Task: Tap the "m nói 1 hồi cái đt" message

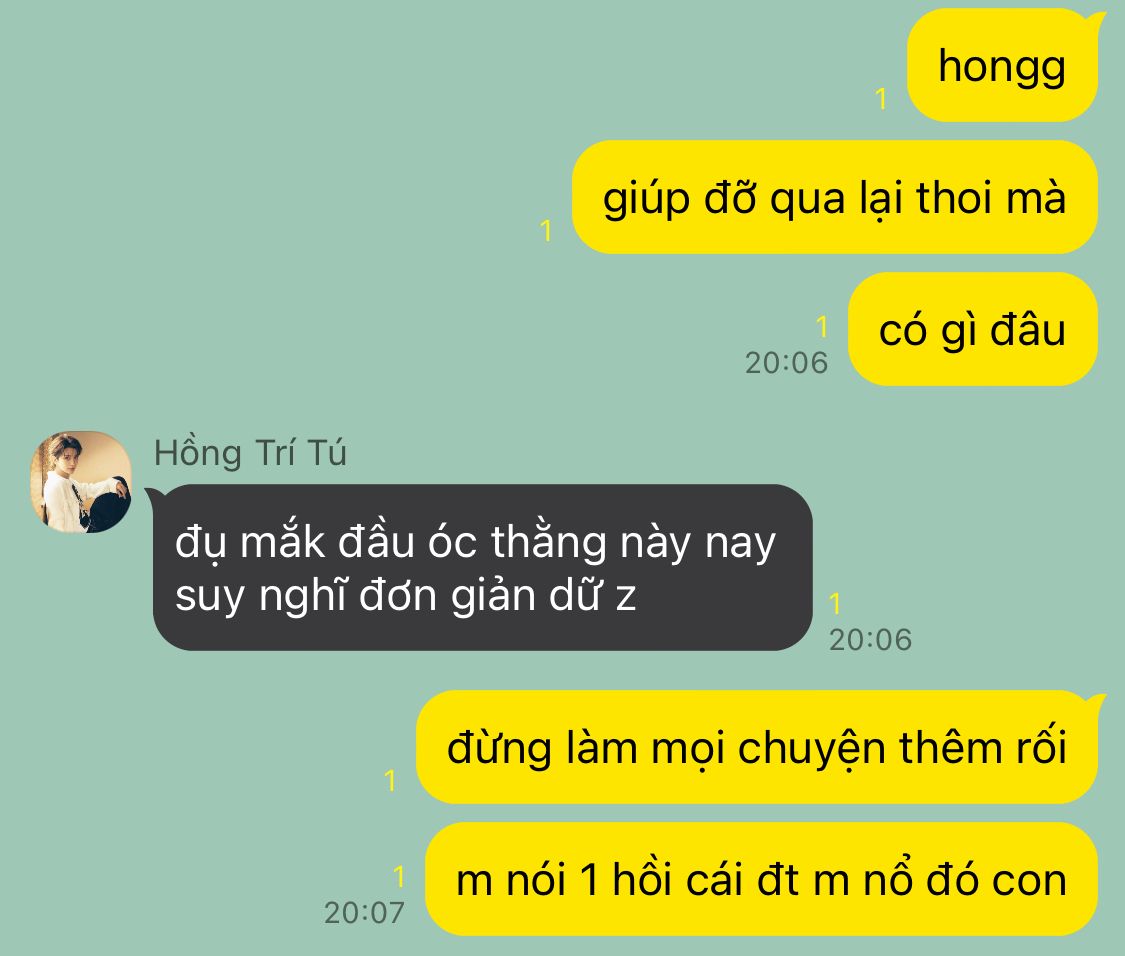Action: (761, 879)
